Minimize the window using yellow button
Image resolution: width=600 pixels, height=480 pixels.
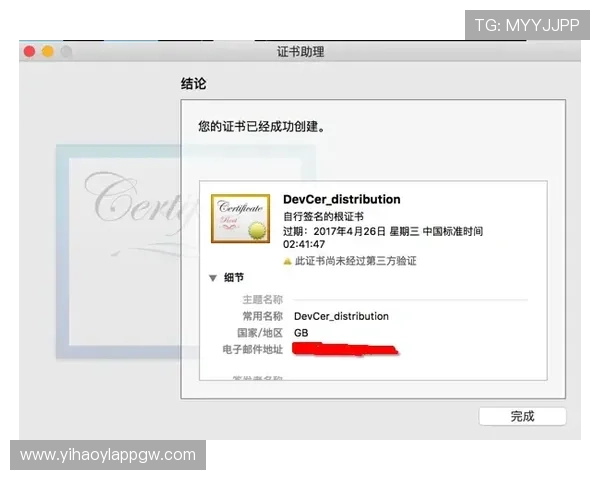pos(48,51)
